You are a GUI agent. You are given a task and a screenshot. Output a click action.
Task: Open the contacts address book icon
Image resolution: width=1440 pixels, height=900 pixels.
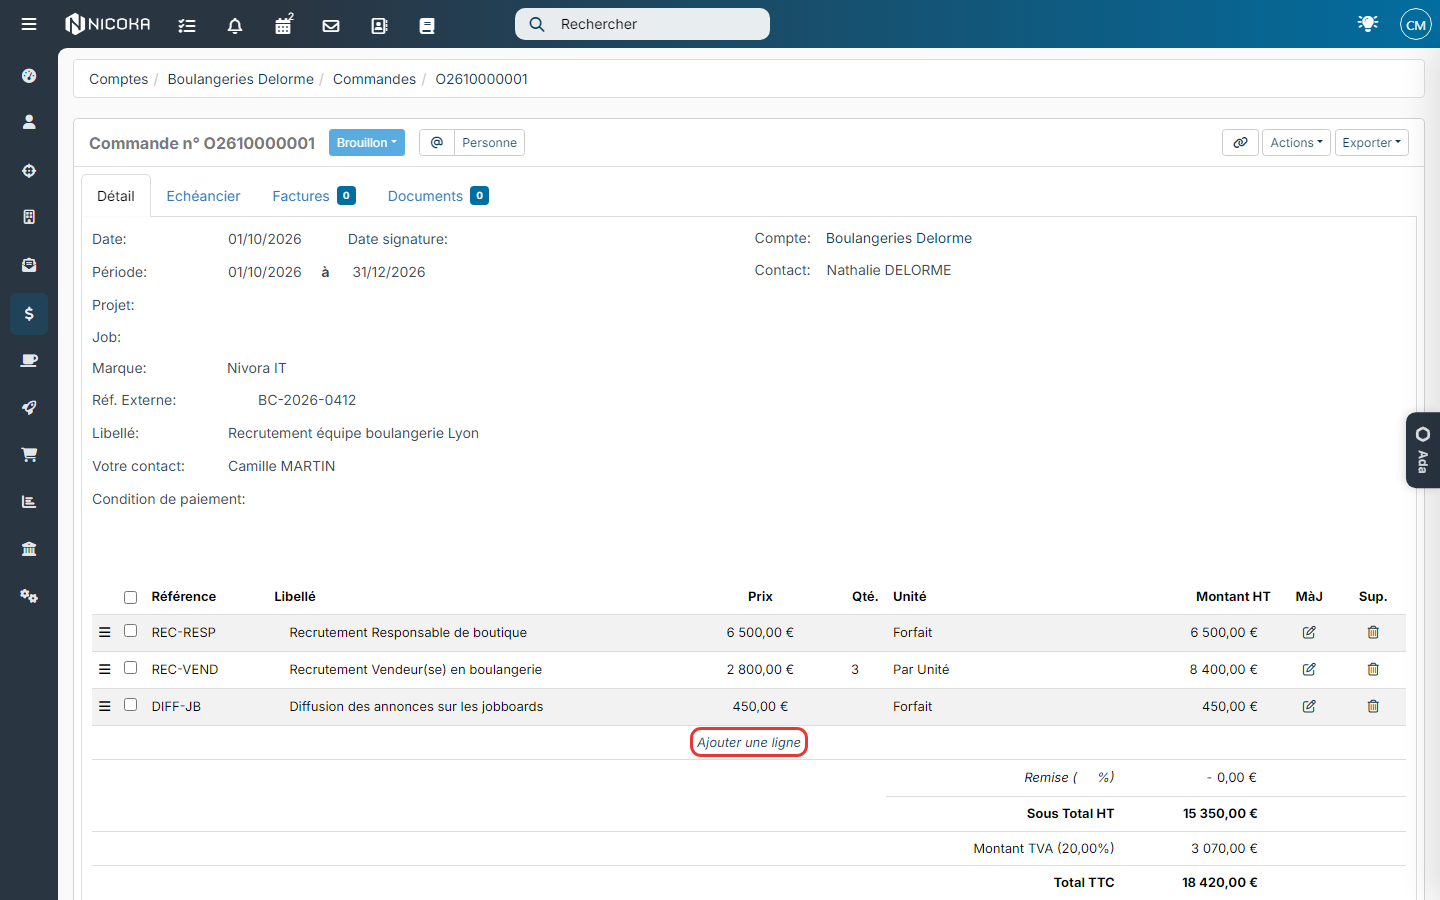pyautogui.click(x=379, y=25)
